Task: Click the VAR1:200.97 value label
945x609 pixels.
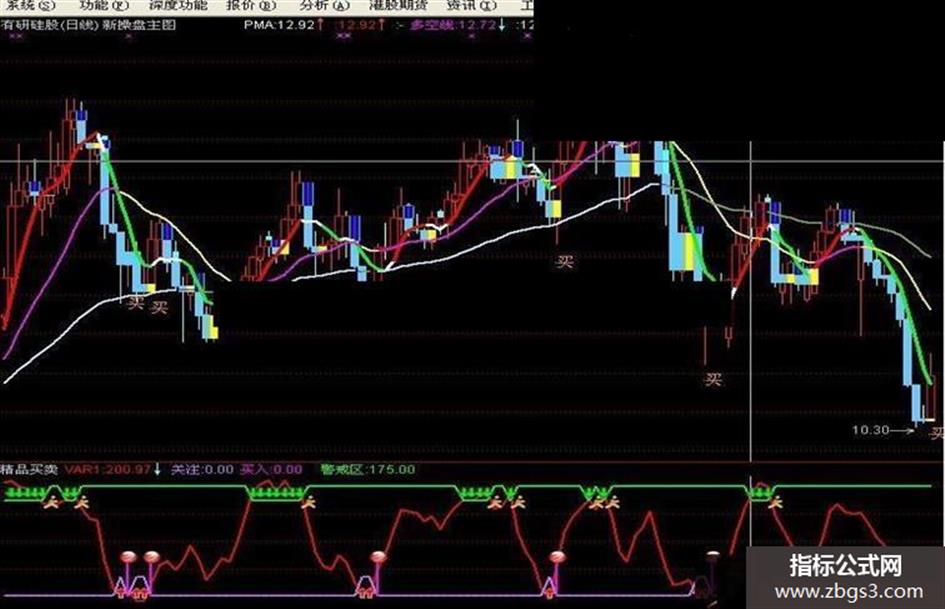Action: 108,469
